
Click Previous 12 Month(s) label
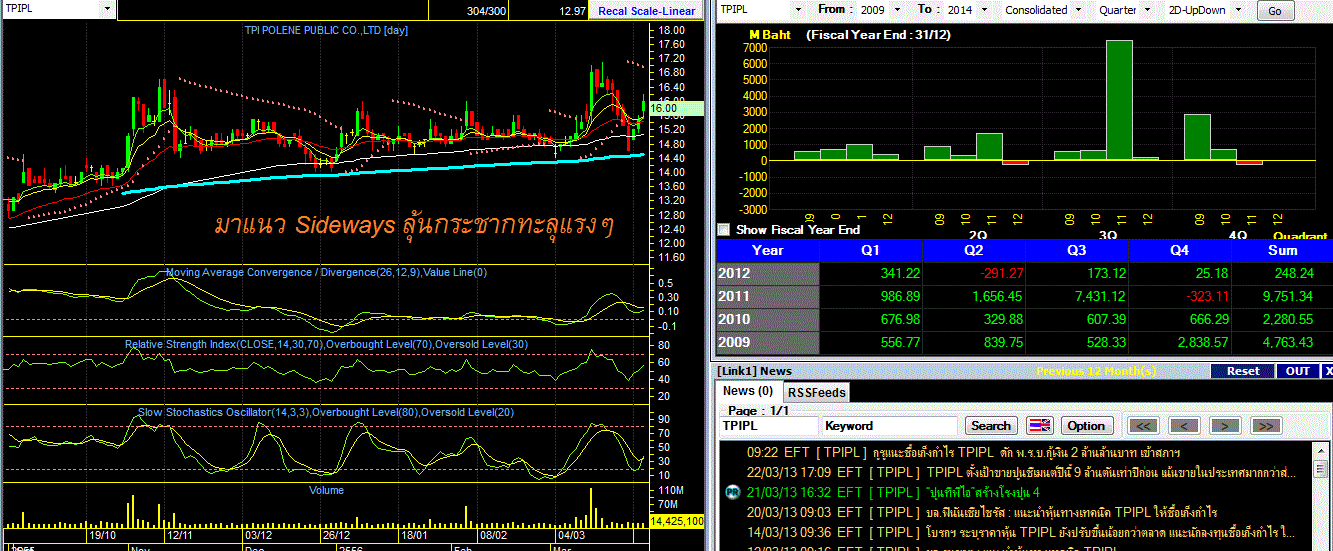coord(1096,371)
